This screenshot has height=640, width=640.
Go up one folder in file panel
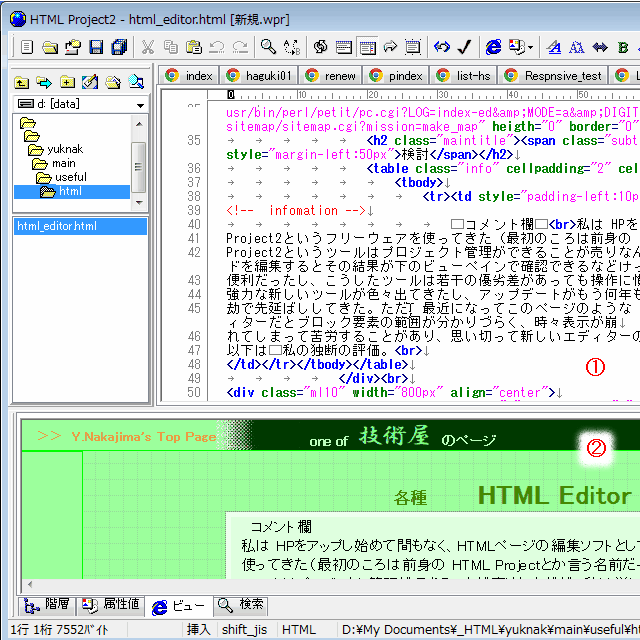tap(21, 82)
